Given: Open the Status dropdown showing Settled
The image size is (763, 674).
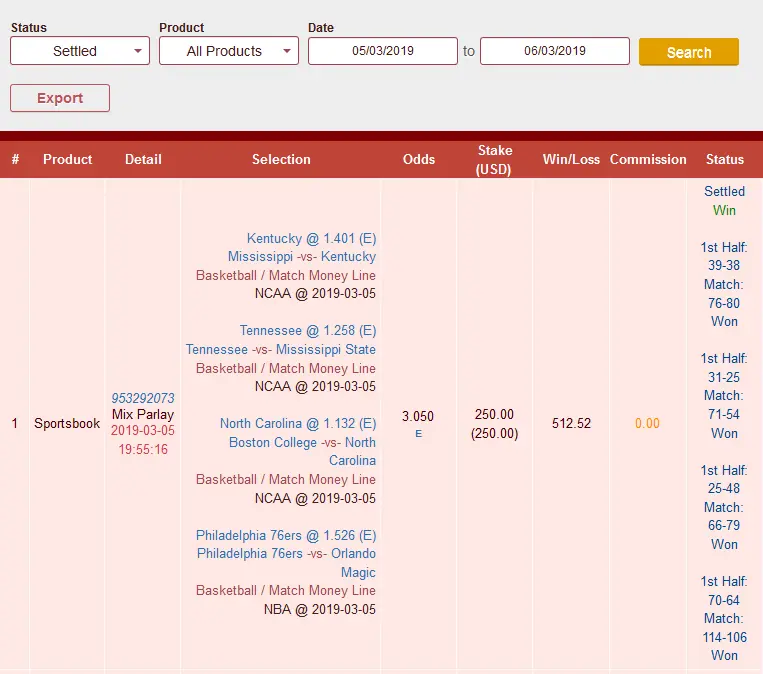Looking at the screenshot, I should click(x=80, y=51).
